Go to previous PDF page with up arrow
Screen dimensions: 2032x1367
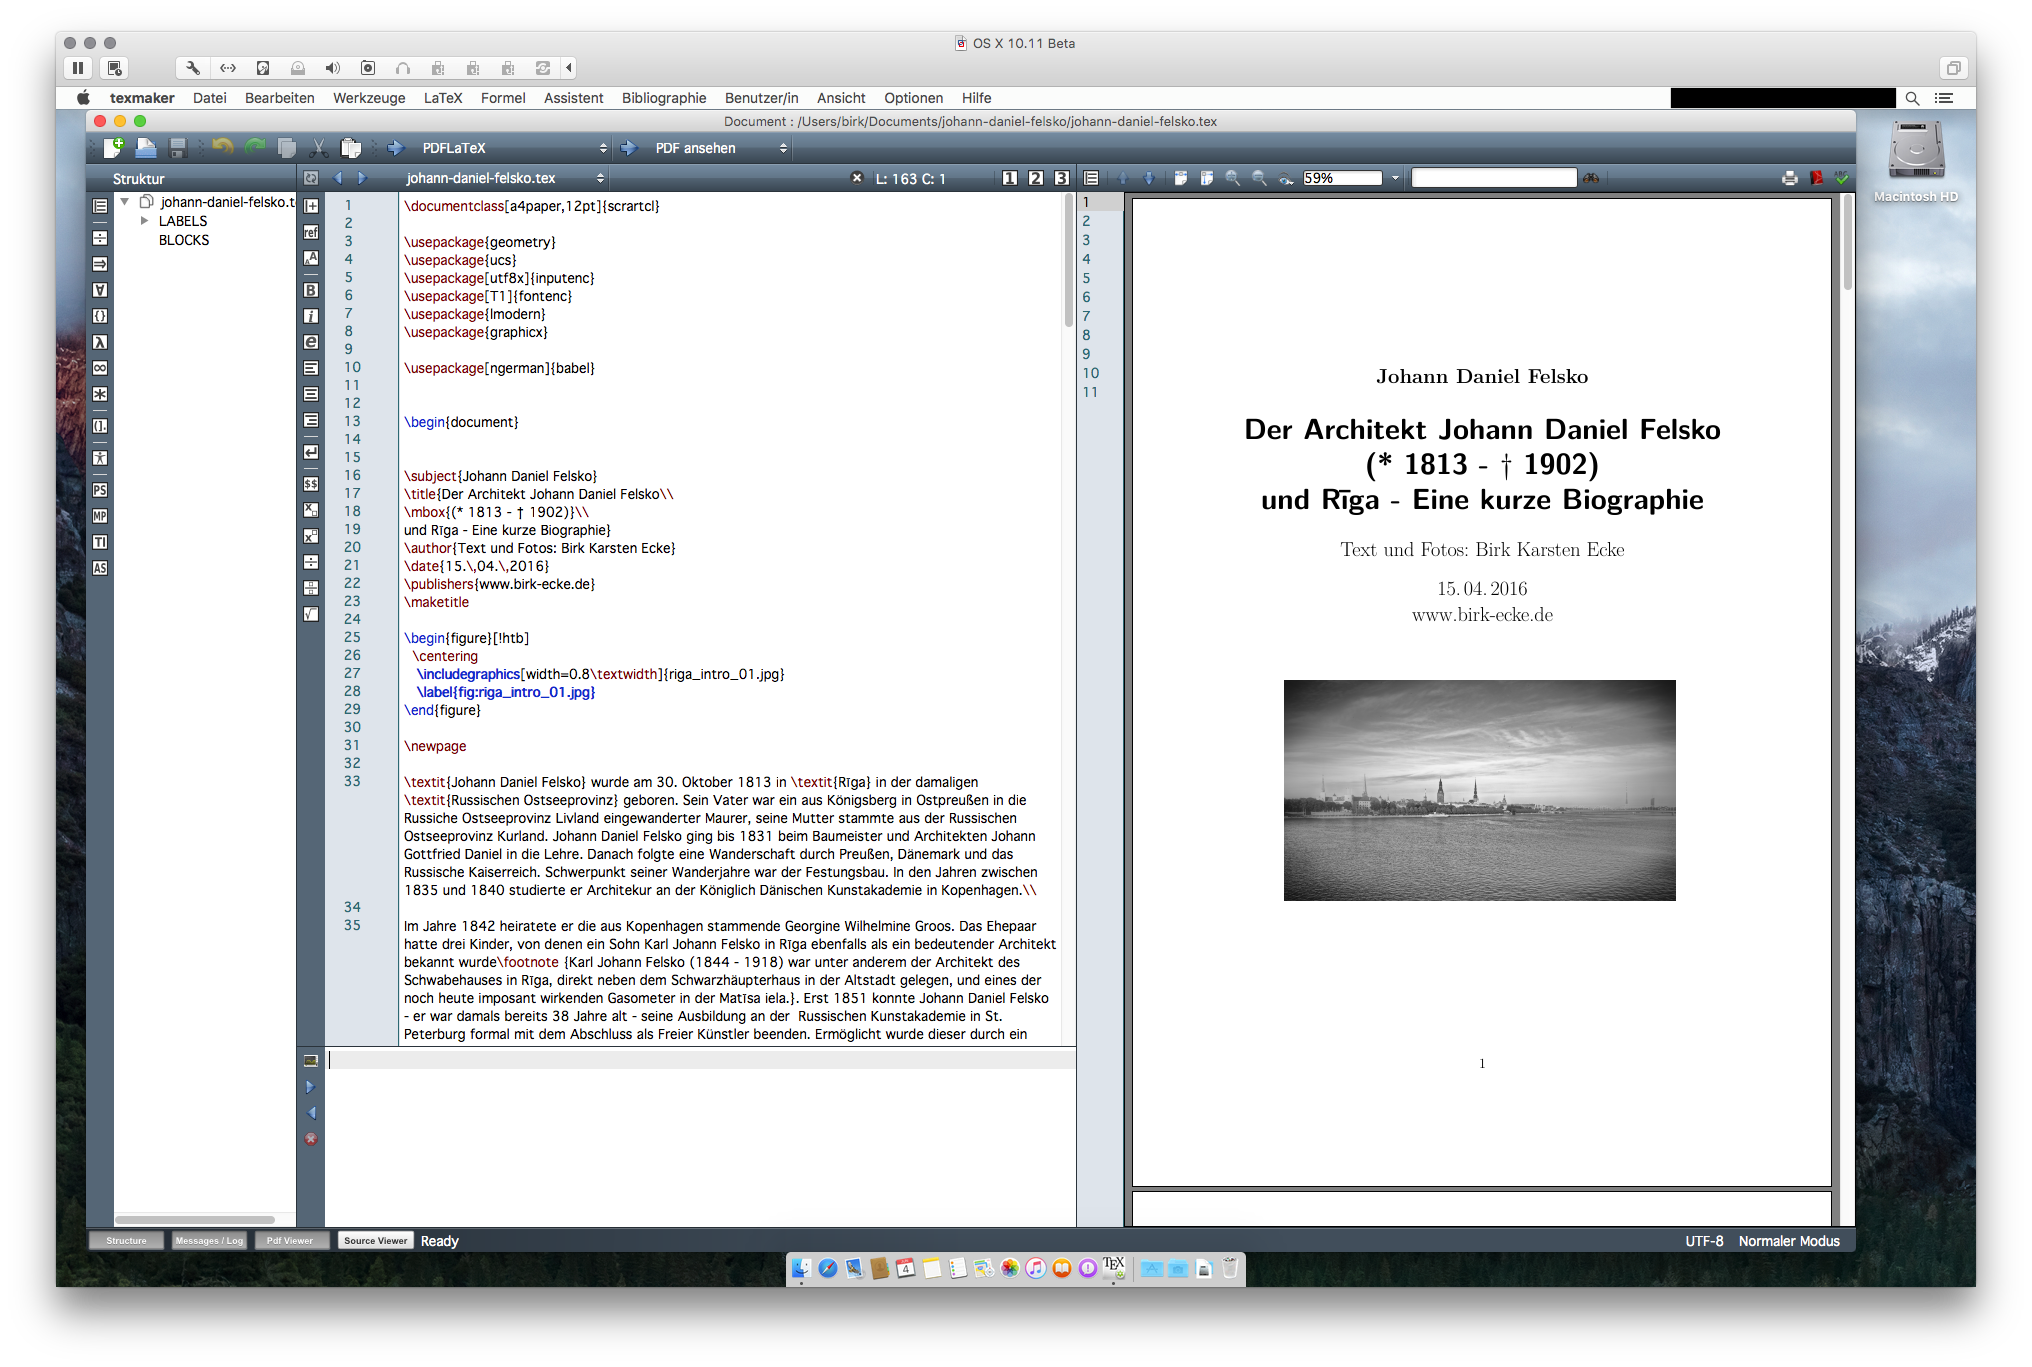(1122, 178)
